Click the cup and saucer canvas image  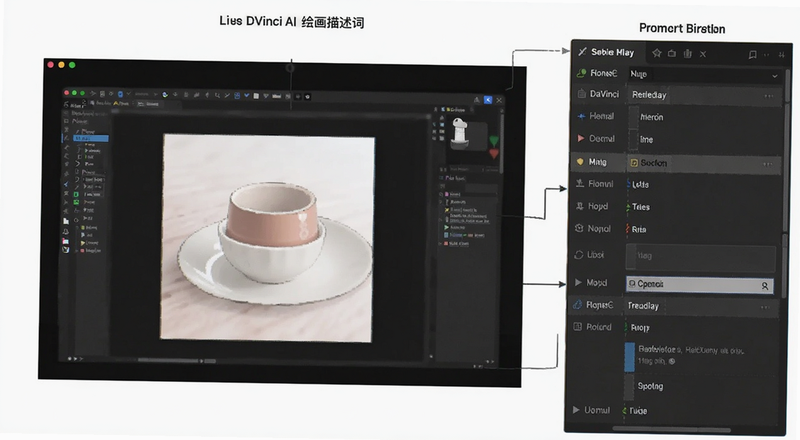268,238
